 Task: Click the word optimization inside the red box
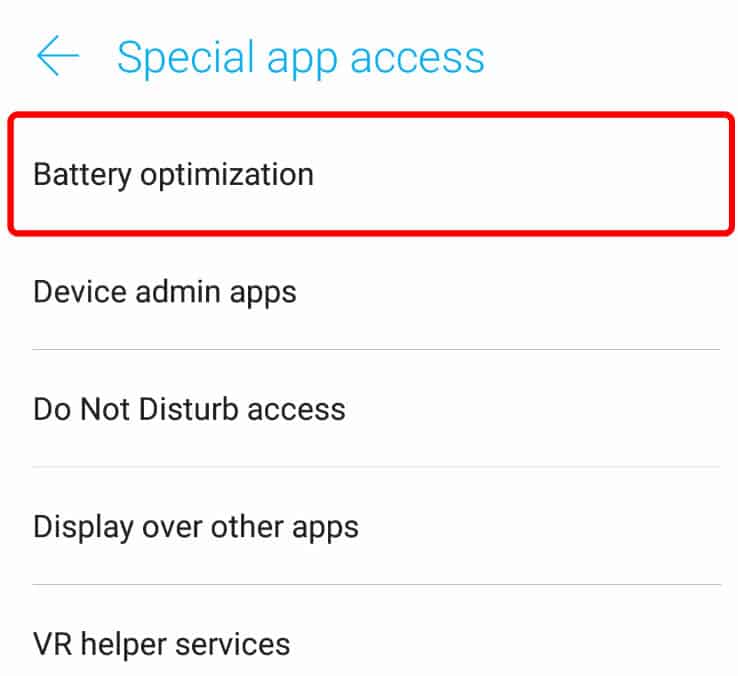[227, 175]
